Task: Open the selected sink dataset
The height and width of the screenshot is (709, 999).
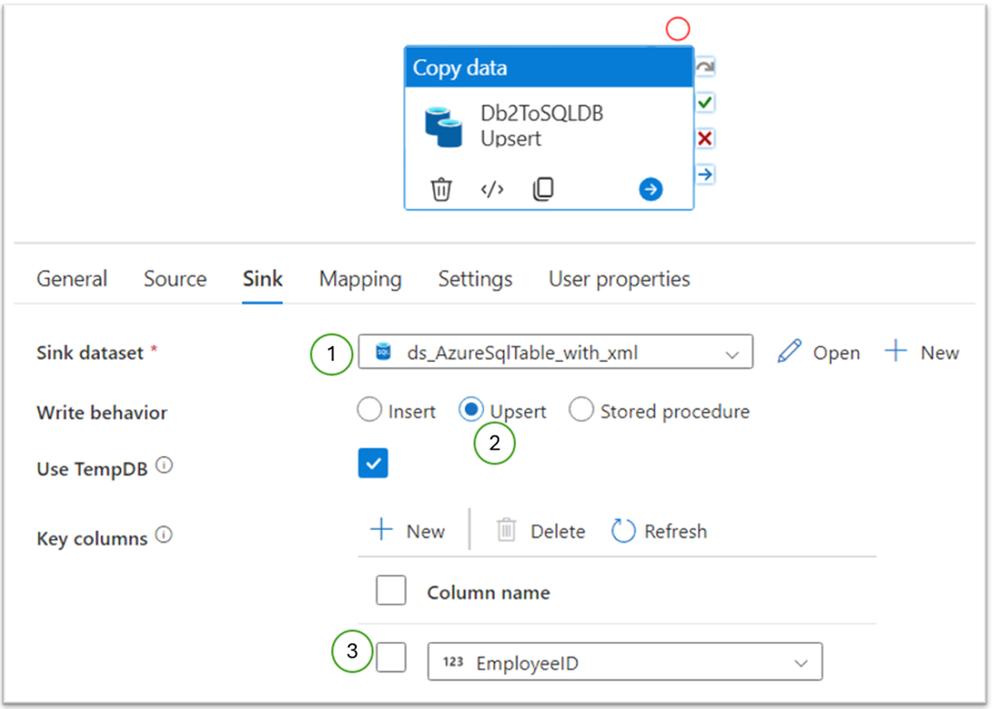Action: click(x=819, y=352)
